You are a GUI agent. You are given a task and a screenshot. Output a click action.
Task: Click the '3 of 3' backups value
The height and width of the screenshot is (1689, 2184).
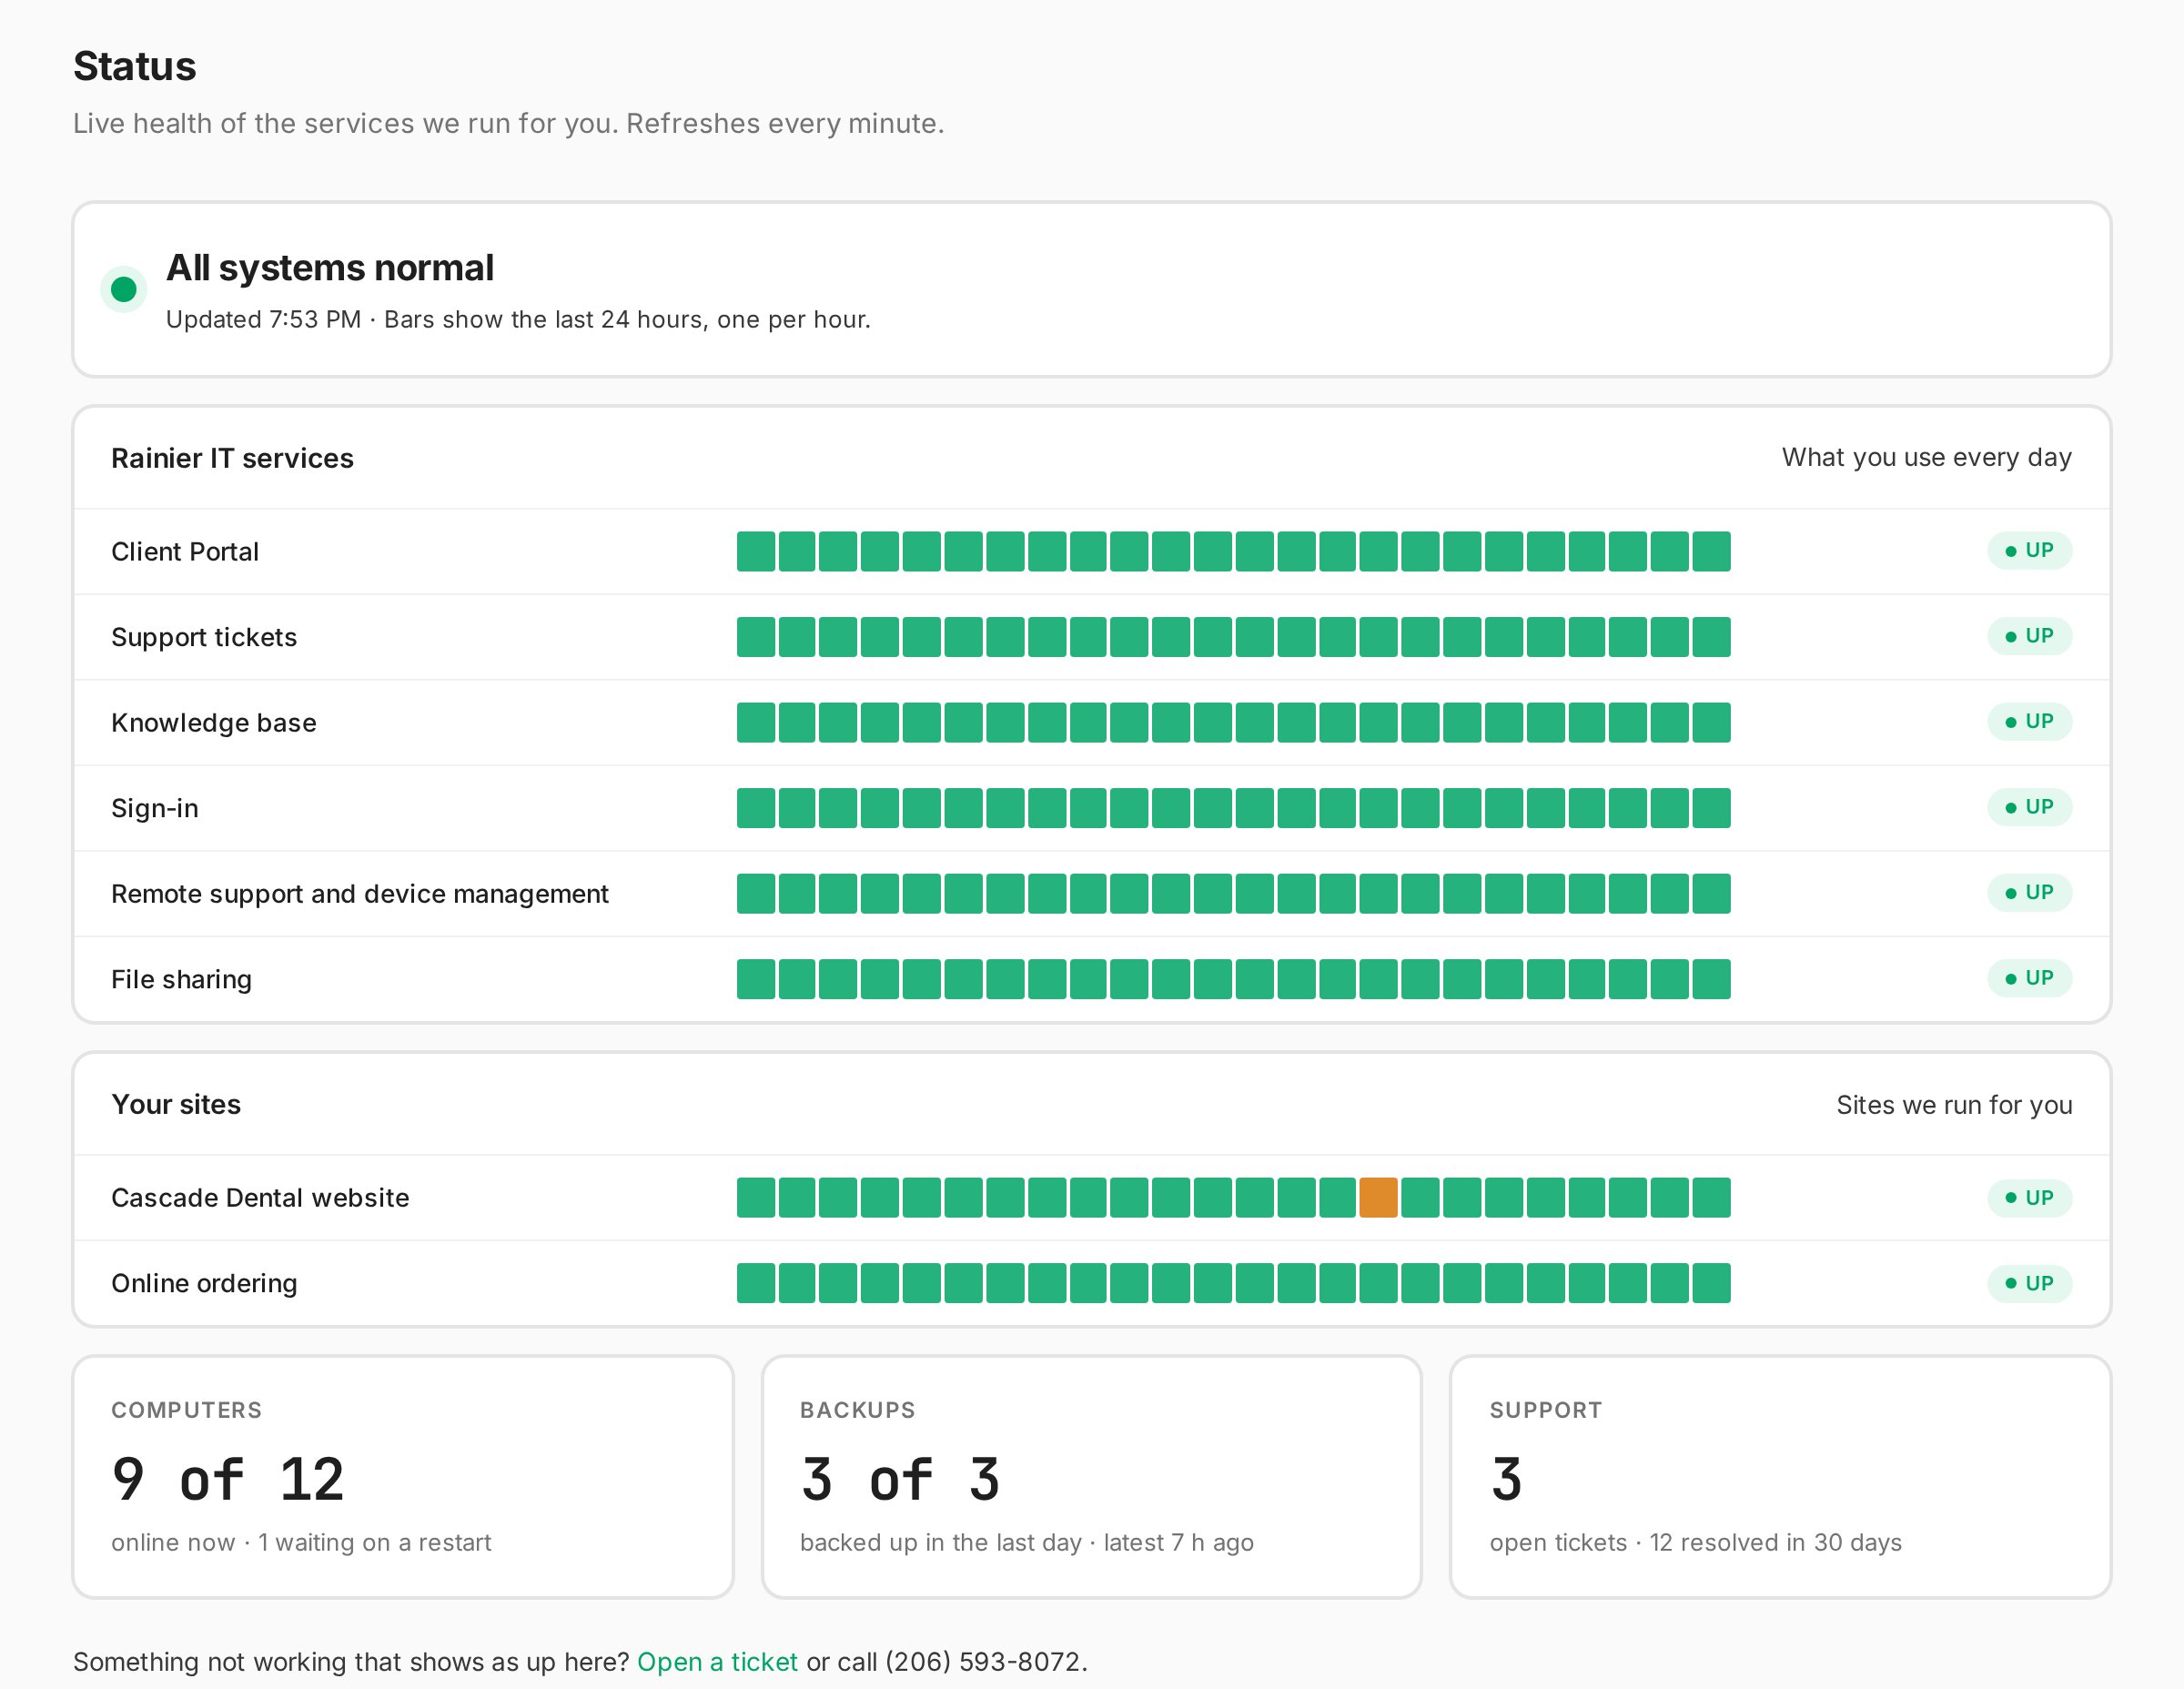900,1479
